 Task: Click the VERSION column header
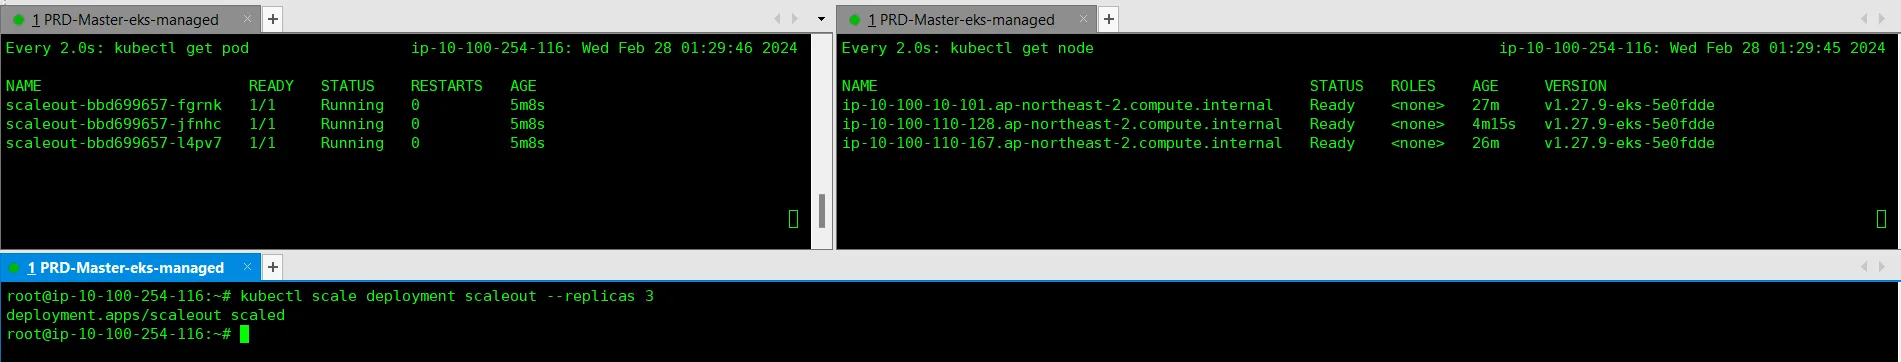[x=1575, y=86]
